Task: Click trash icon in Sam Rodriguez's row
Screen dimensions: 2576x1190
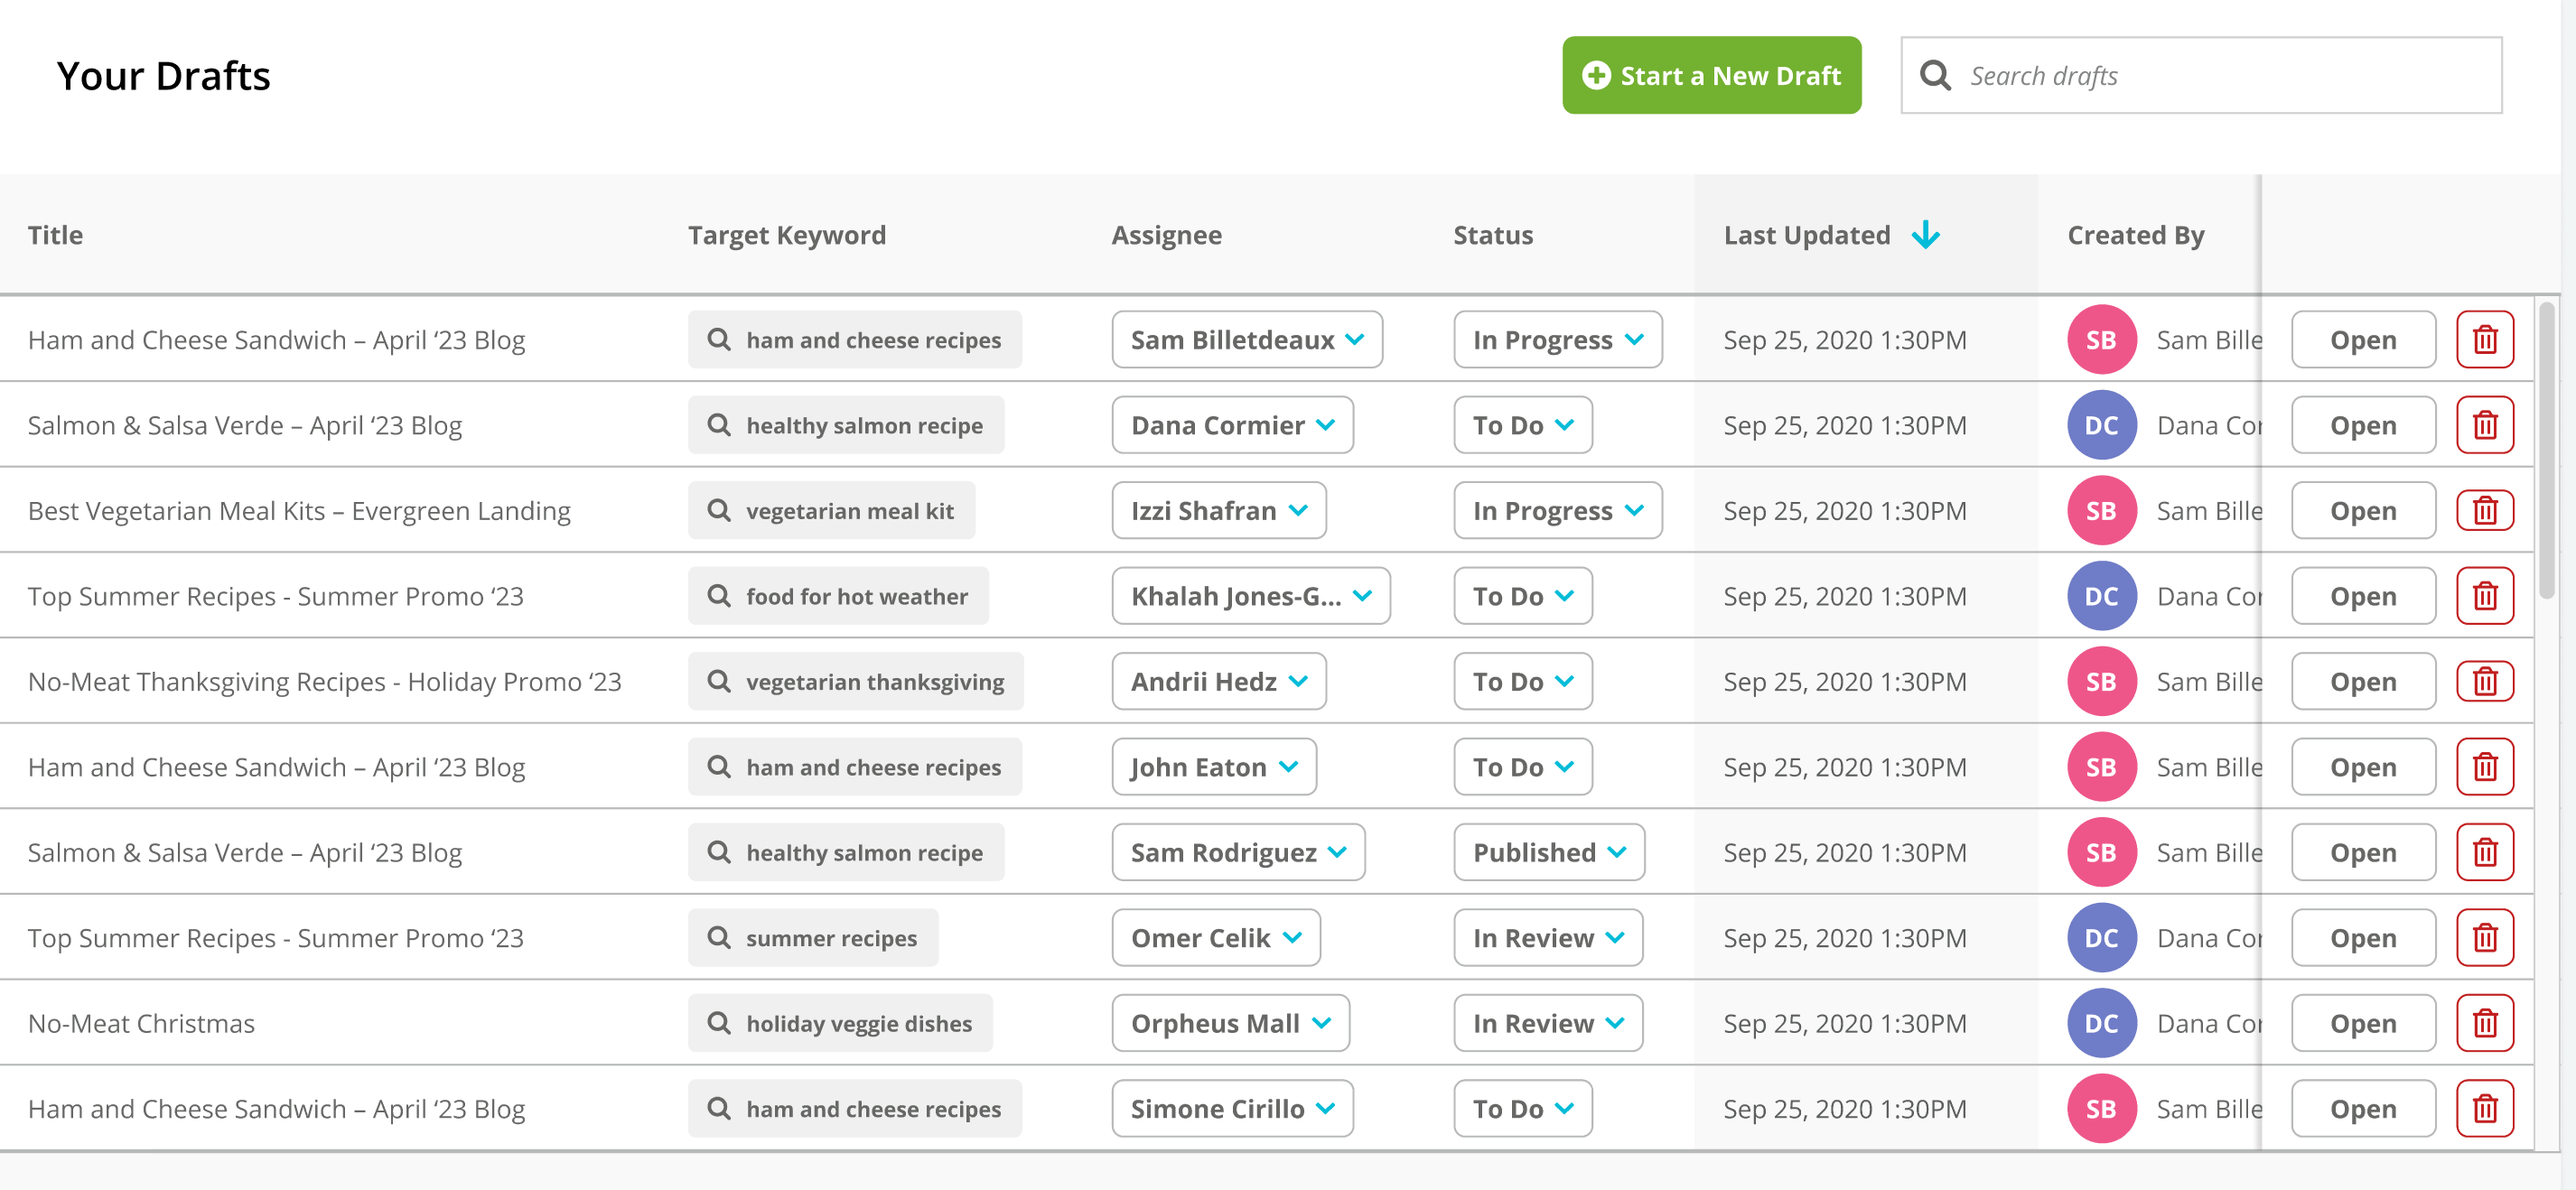Action: point(2485,853)
